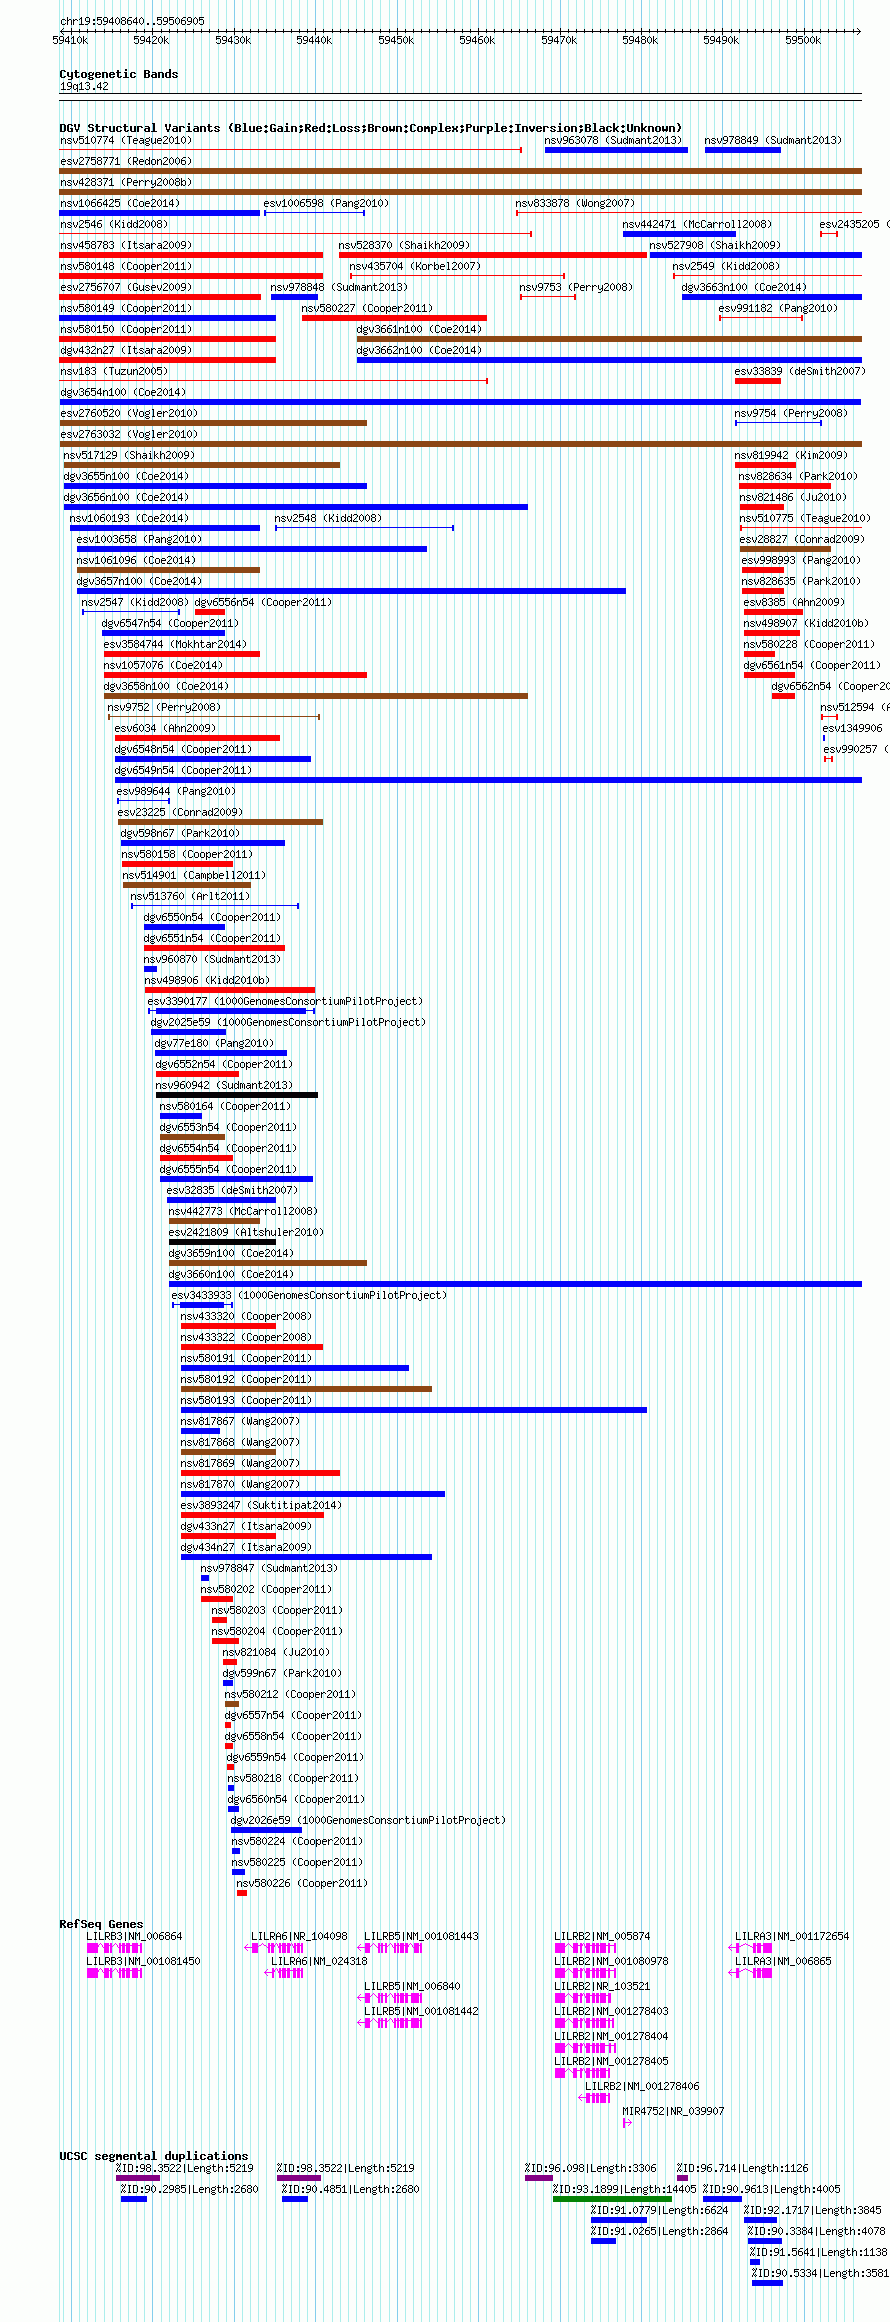
Task: Open gene label LILRB3|NM_001081450
Action: click(x=144, y=1962)
